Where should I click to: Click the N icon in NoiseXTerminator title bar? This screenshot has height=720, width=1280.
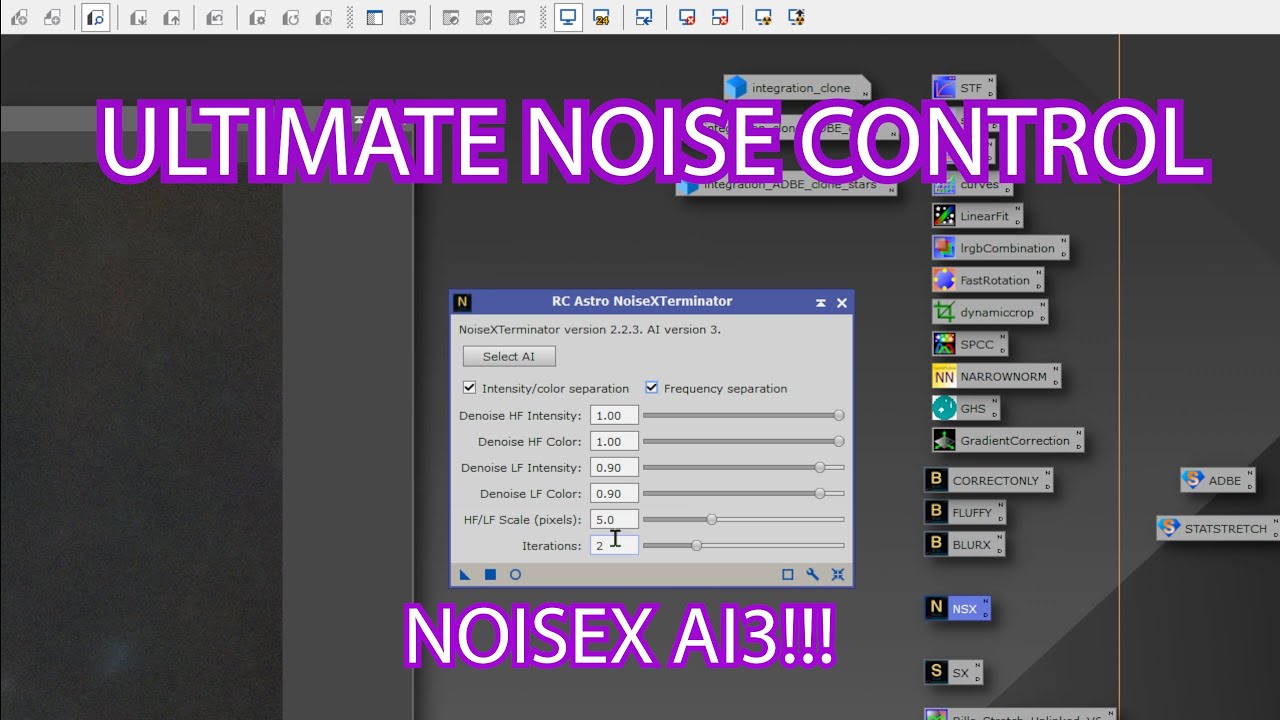tap(462, 302)
